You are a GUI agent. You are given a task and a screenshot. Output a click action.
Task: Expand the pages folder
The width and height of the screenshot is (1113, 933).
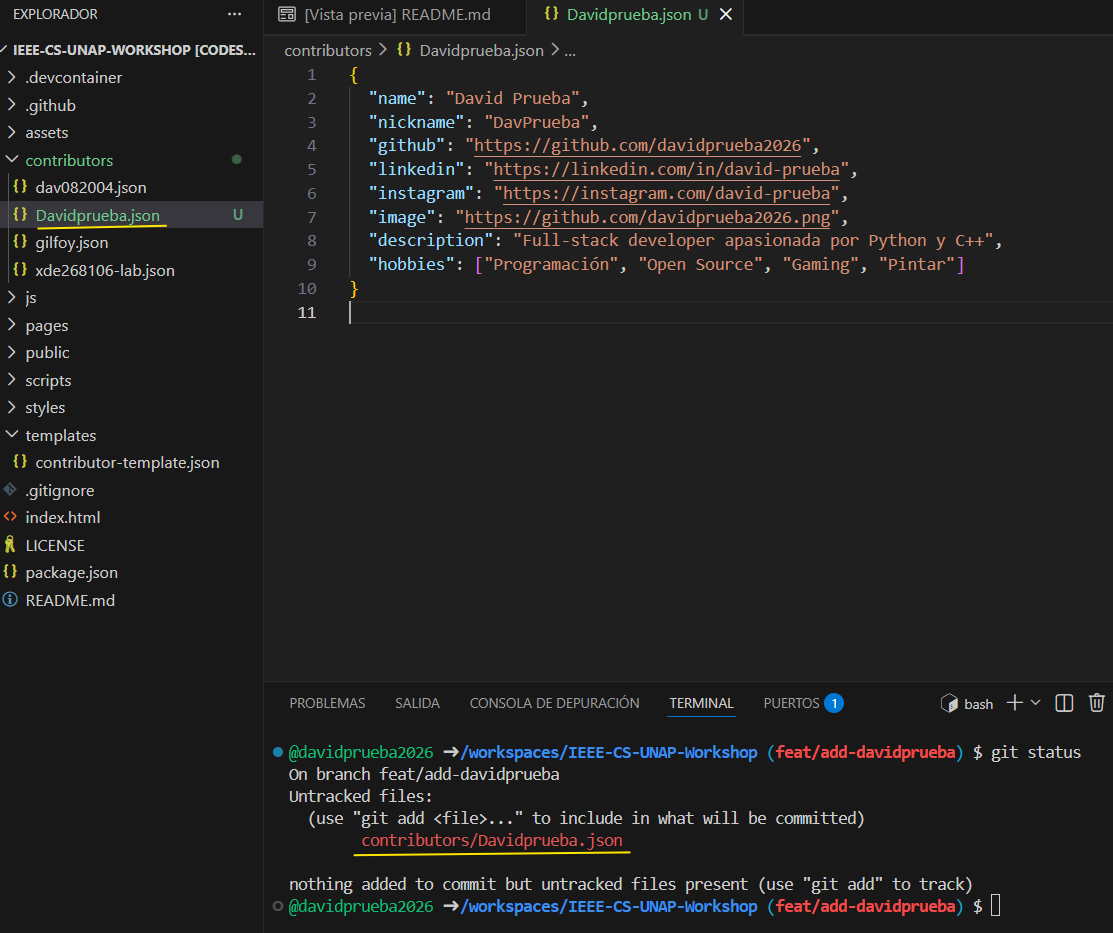coord(11,324)
